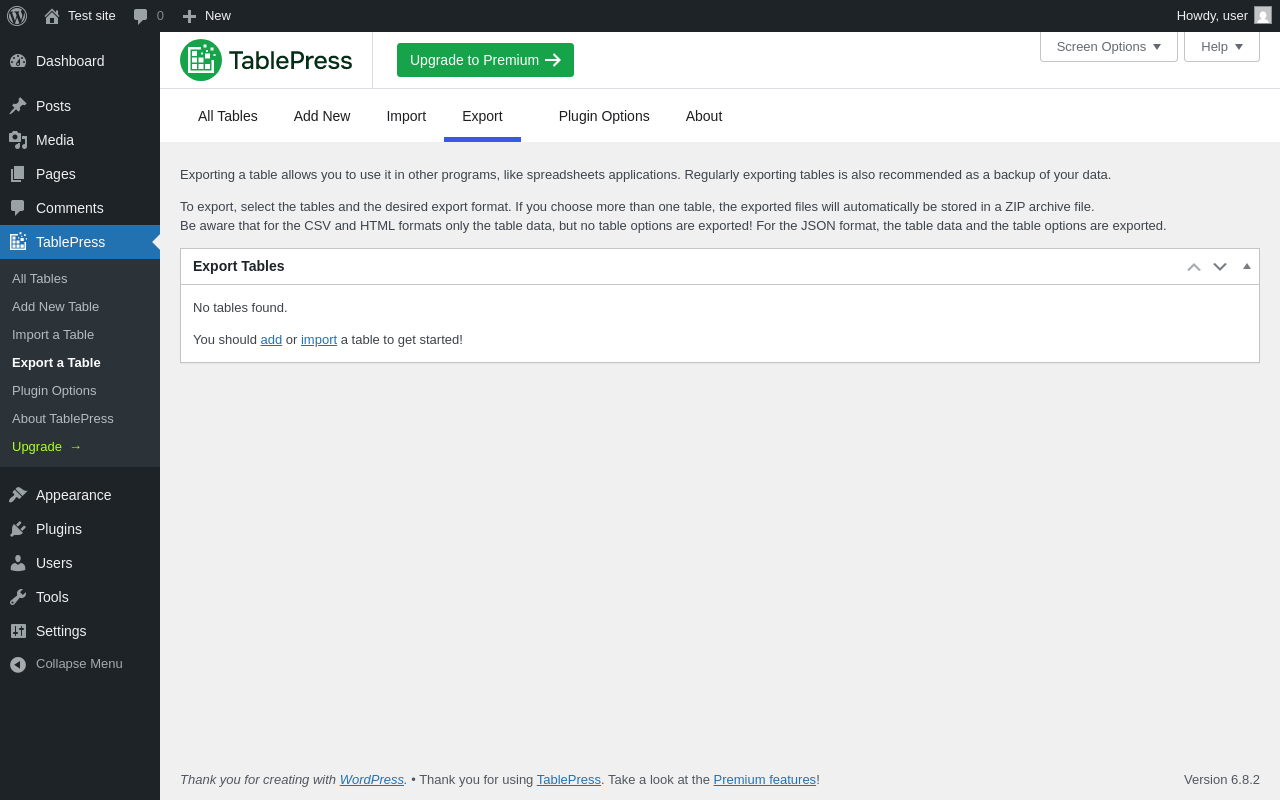The width and height of the screenshot is (1280, 800).
Task: Click the TablePress green logo
Action: (x=266, y=60)
